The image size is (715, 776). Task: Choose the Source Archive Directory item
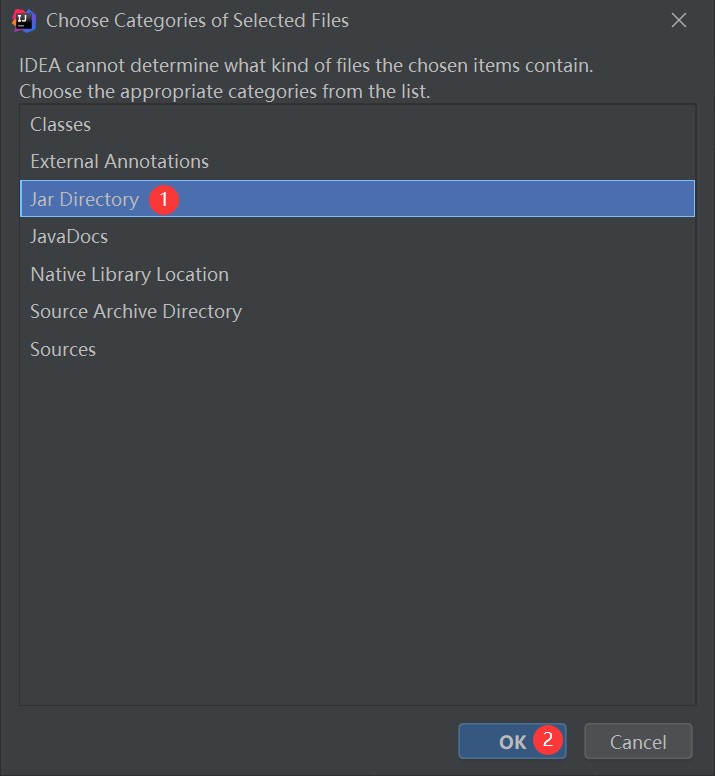click(x=357, y=311)
